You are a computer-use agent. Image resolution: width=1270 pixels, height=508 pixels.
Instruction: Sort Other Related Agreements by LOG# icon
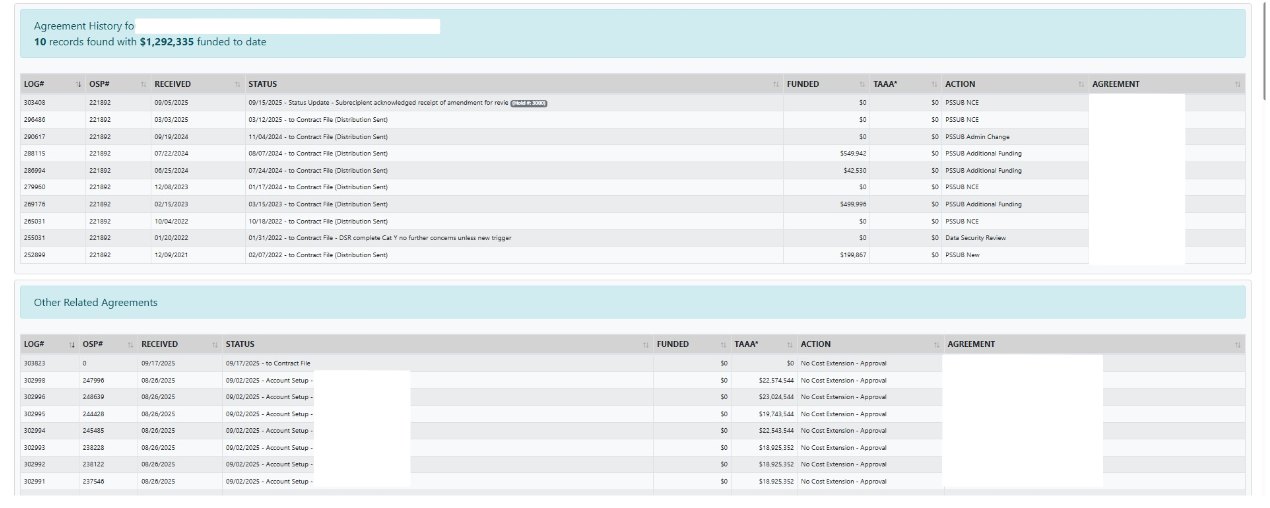(71, 345)
